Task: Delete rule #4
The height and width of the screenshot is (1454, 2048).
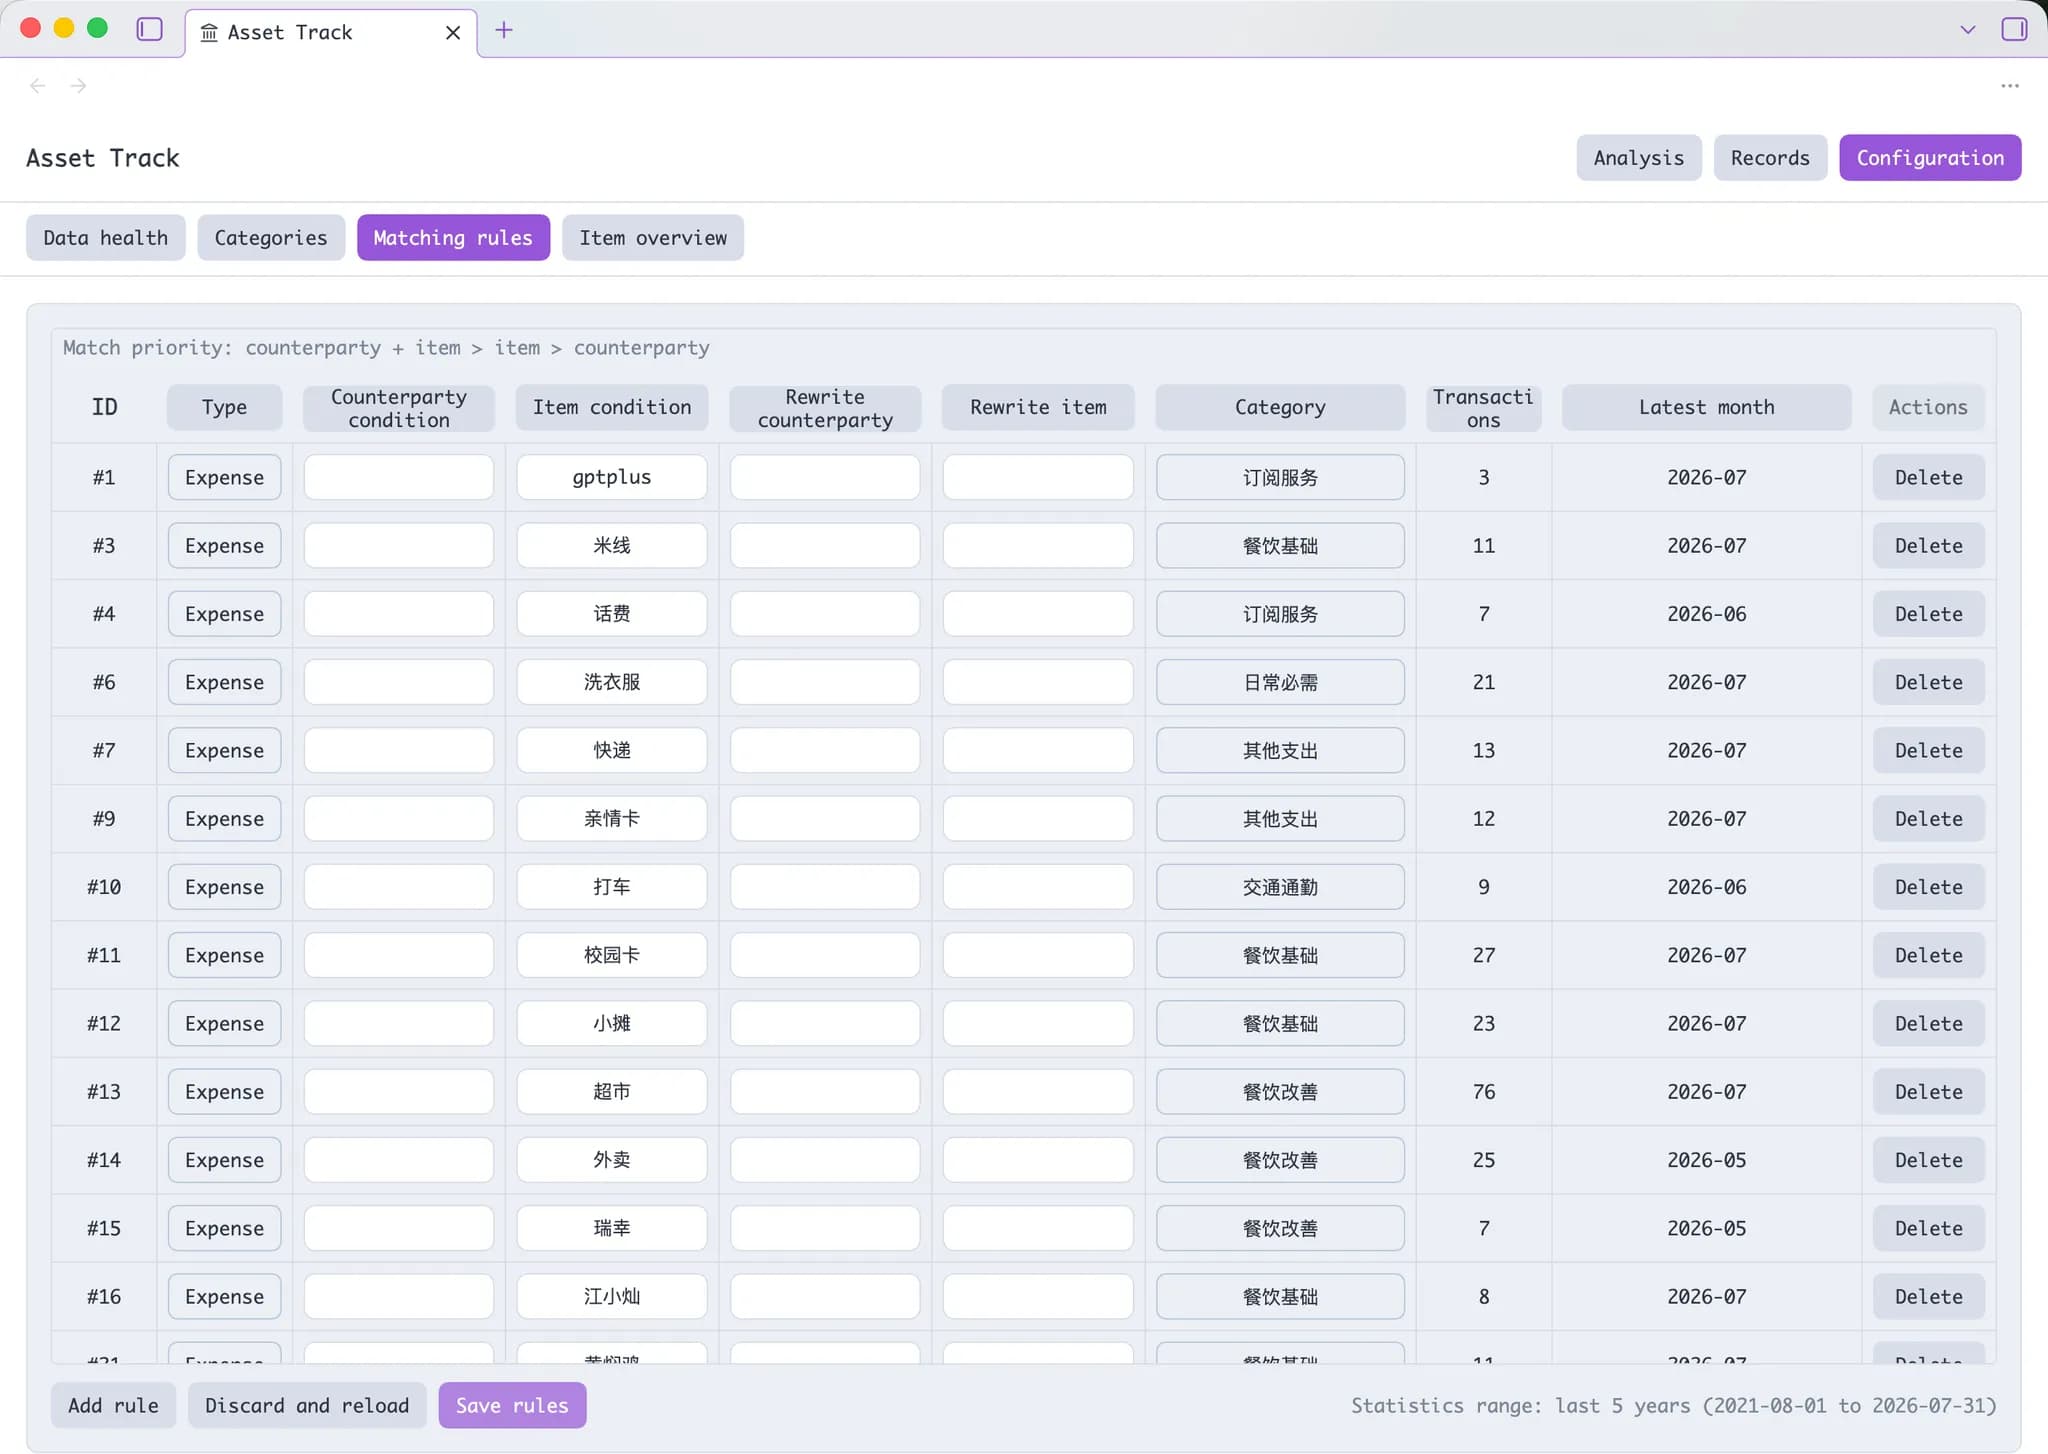Action: tap(1928, 614)
